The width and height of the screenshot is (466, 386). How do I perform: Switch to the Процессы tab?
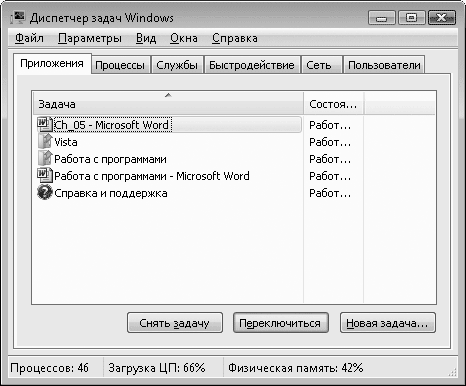tap(120, 65)
